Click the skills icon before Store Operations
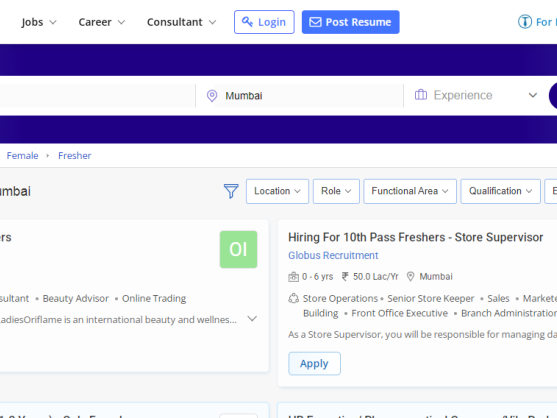The width and height of the screenshot is (557, 418). click(x=293, y=298)
